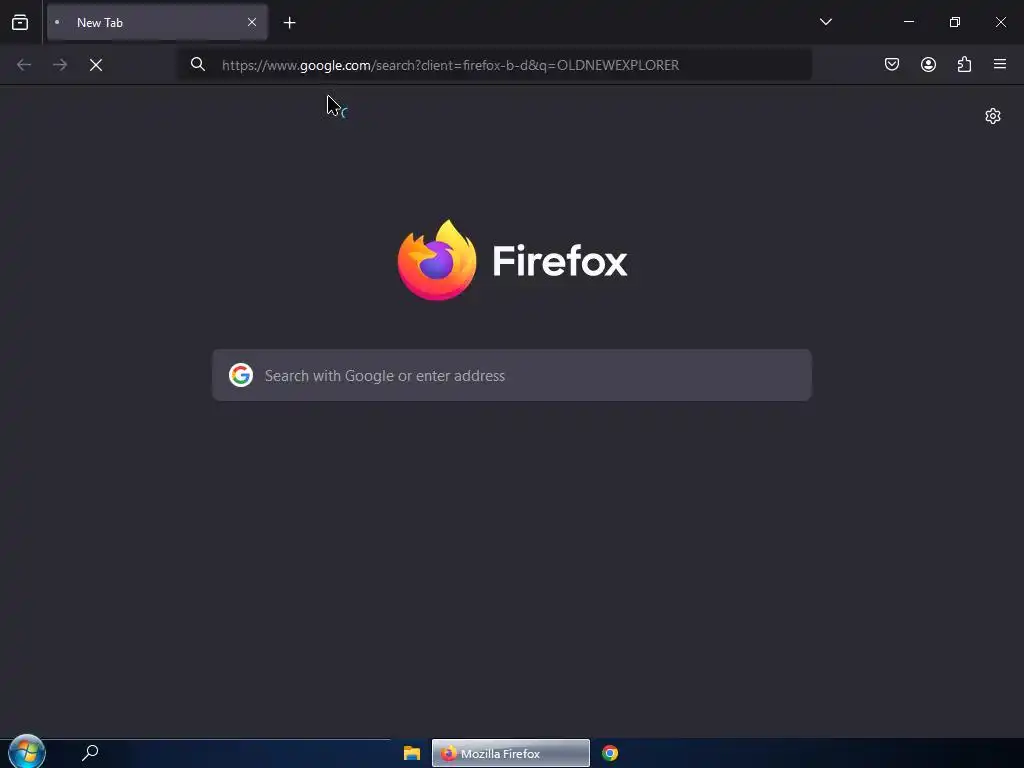Go forward one page
Screen dimensions: 1024x768
pyautogui.click(x=60, y=65)
